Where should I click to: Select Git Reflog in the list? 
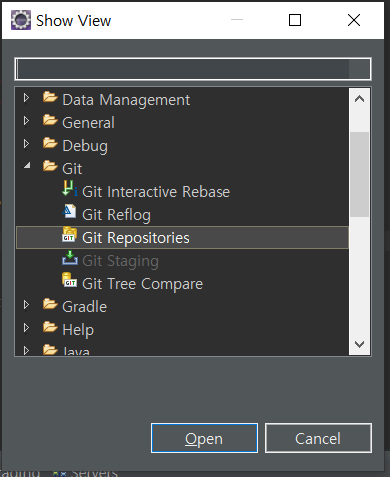(116, 215)
